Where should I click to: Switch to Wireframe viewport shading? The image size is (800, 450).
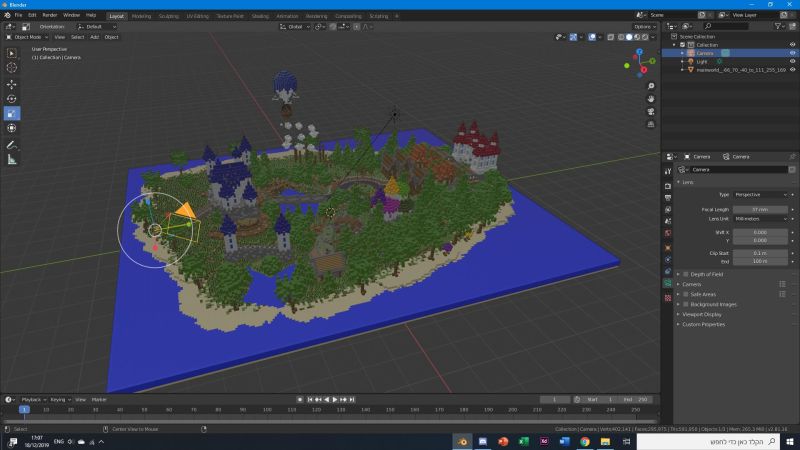620,37
